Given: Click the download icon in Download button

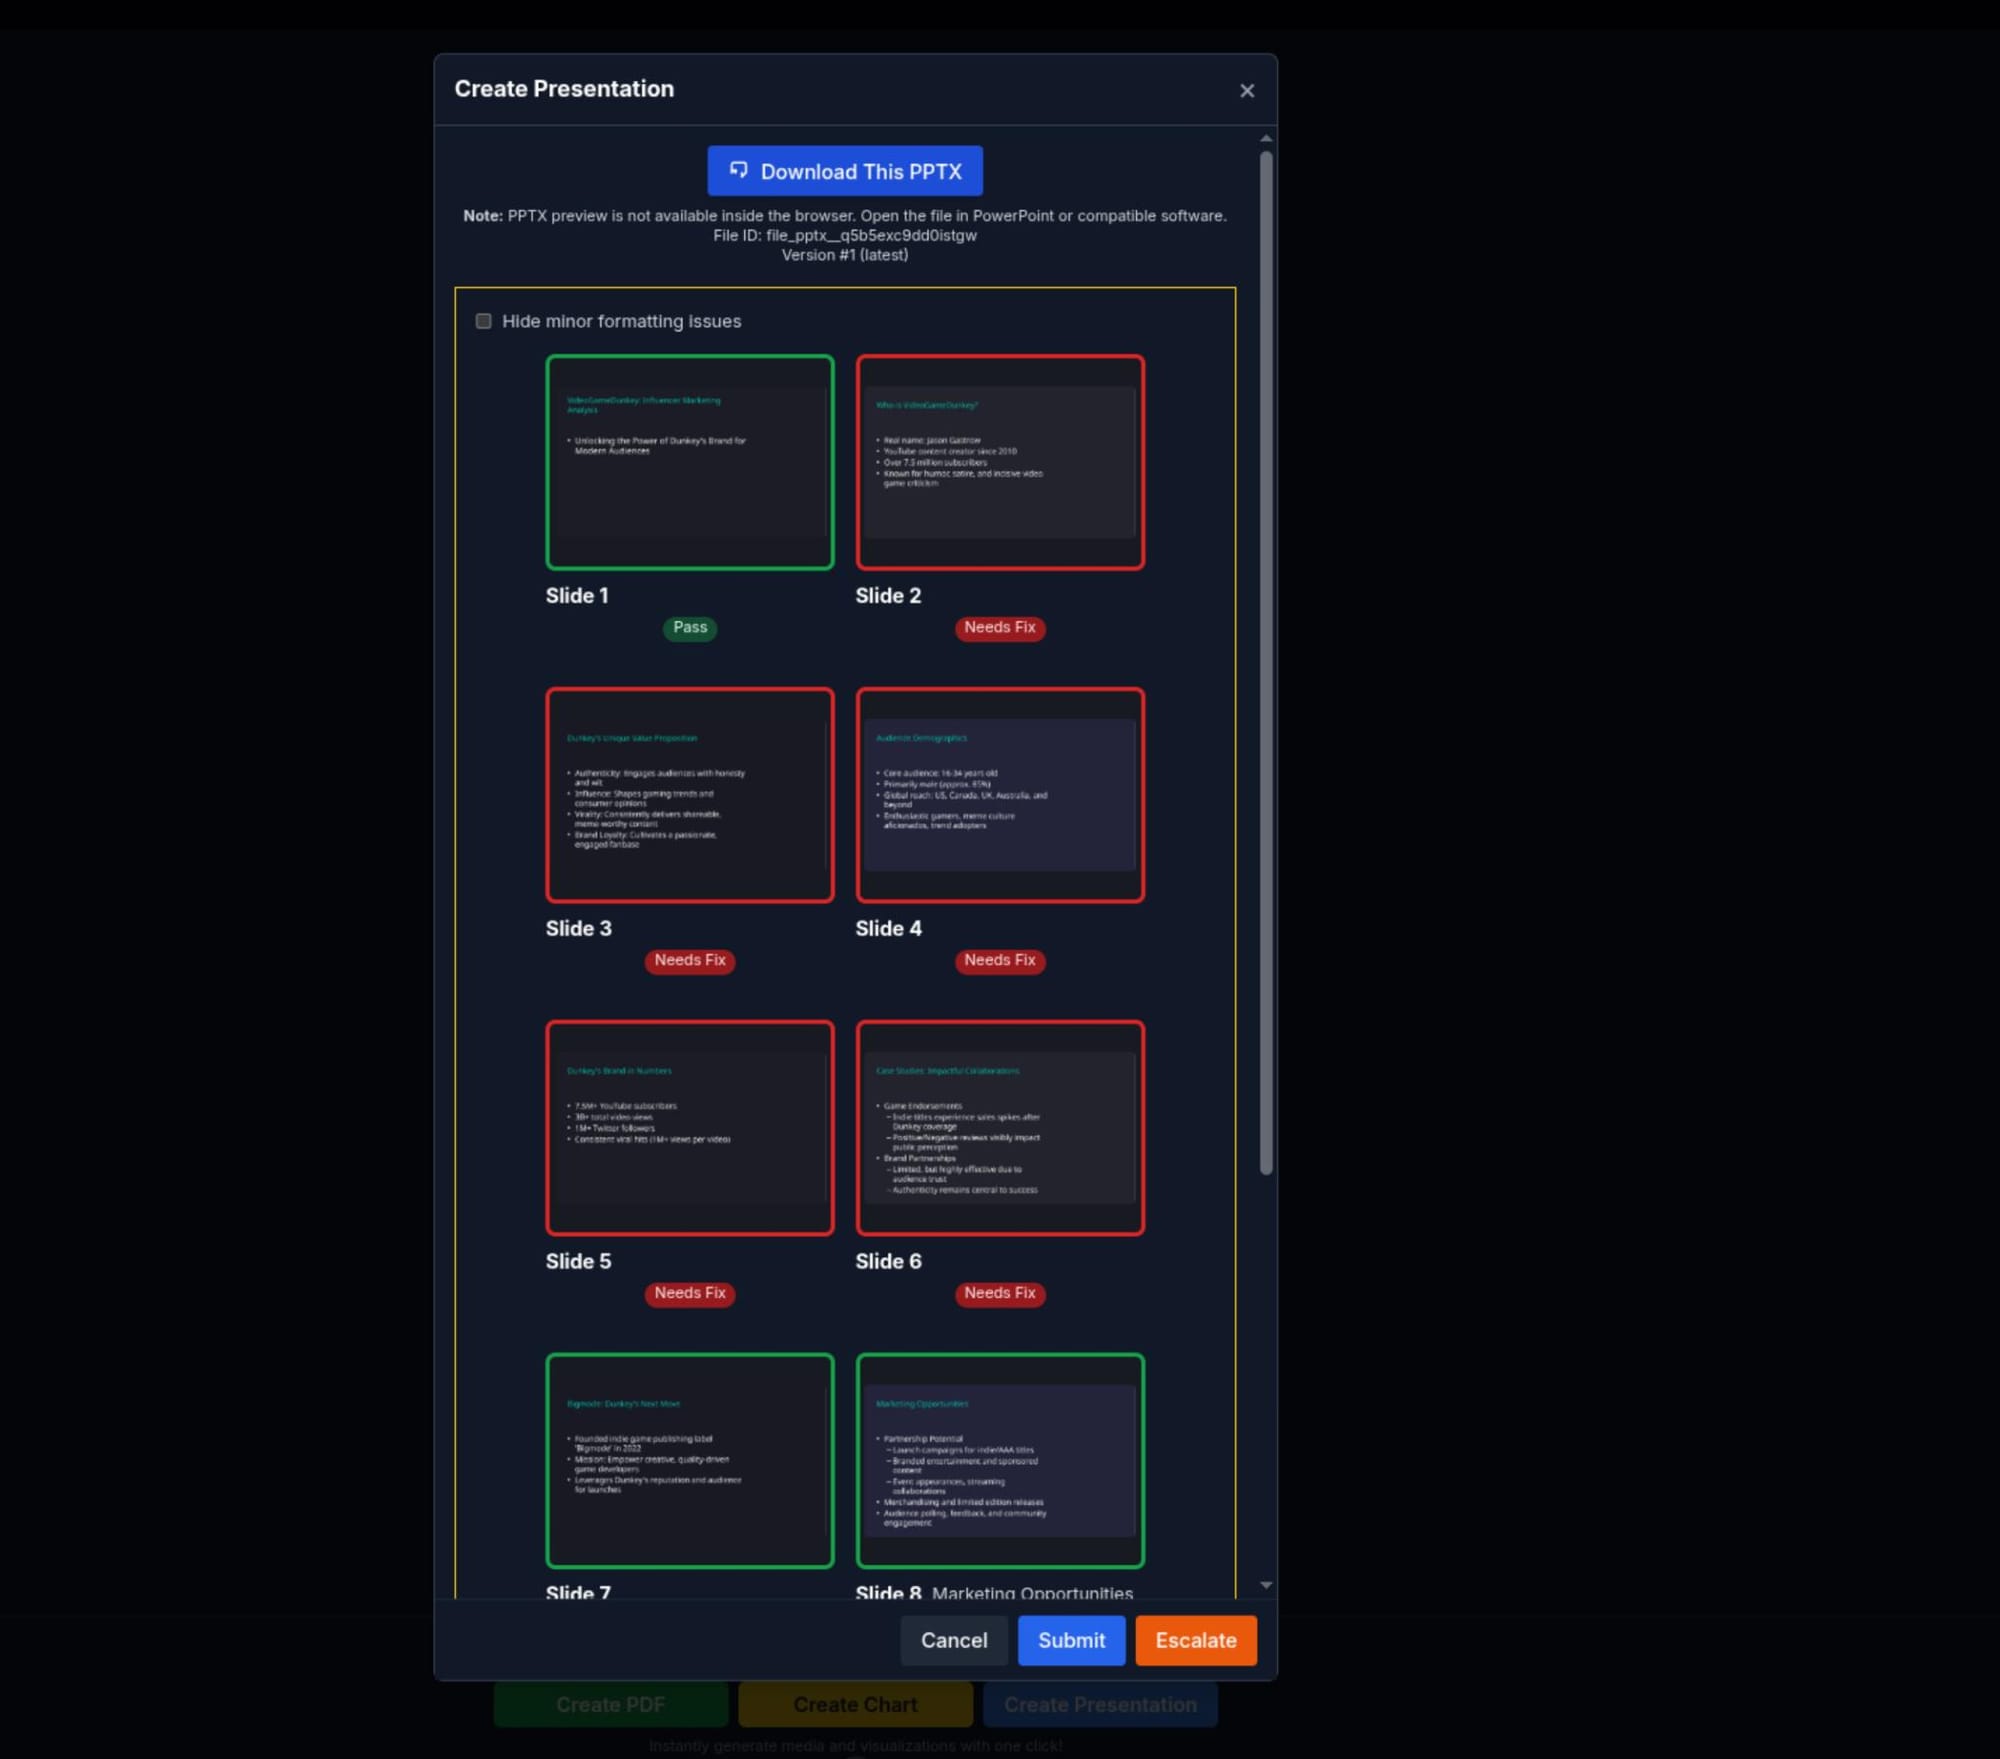Looking at the screenshot, I should (738, 170).
